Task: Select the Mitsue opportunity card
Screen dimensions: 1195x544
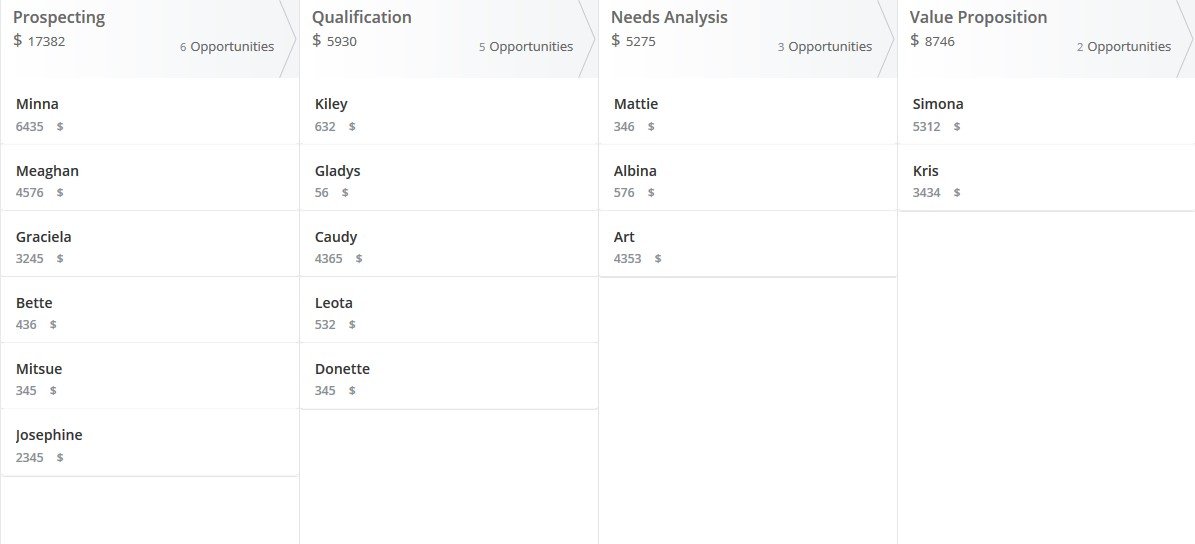Action: click(150, 379)
